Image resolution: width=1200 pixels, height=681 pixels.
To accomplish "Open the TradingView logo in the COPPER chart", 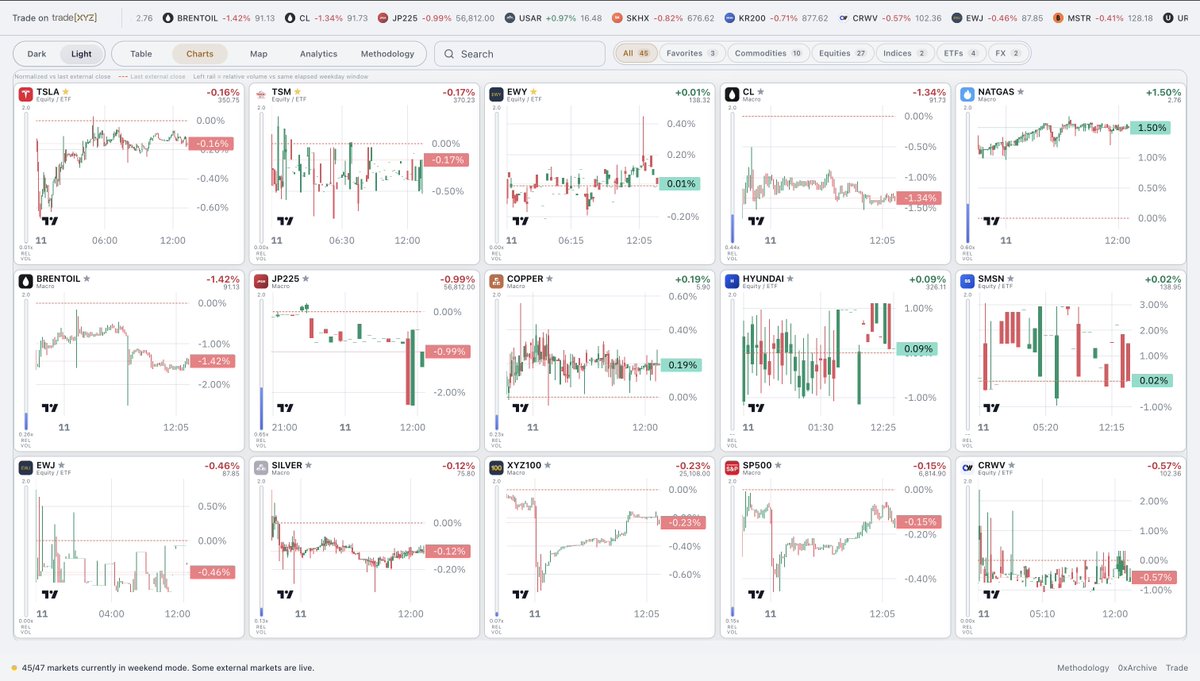I will [520, 408].
